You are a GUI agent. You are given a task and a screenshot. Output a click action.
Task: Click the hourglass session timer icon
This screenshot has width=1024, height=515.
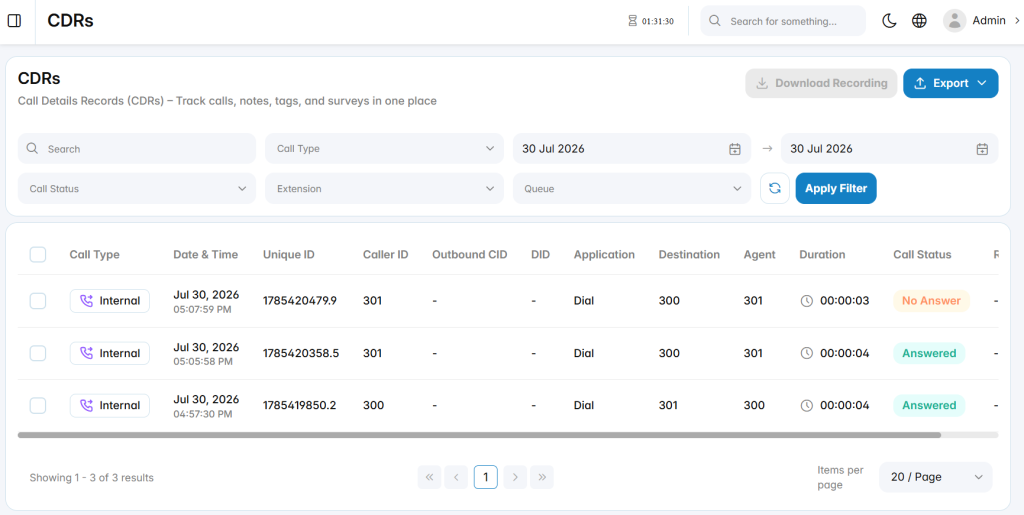click(632, 21)
